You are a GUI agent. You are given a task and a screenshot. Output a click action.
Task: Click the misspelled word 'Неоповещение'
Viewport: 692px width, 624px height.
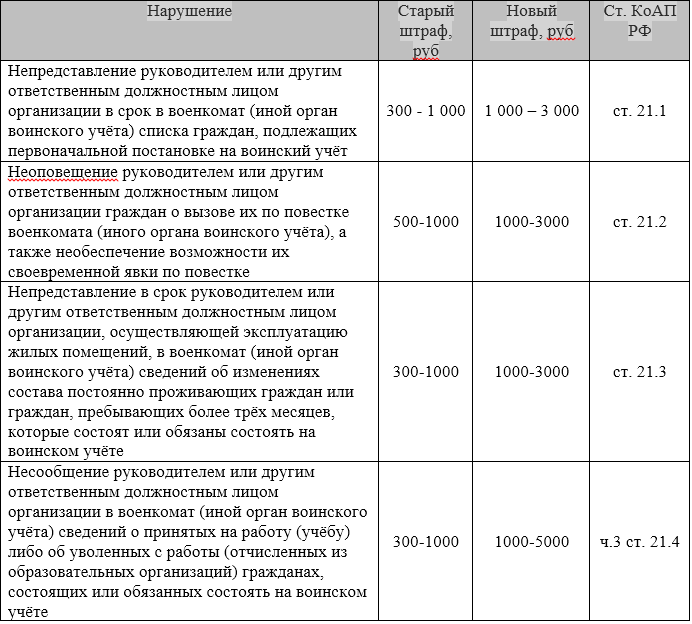[x=63, y=172]
